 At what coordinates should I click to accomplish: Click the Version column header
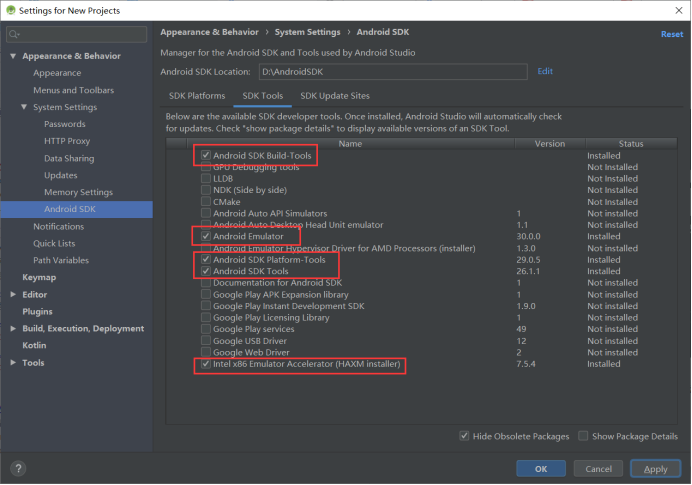point(549,143)
